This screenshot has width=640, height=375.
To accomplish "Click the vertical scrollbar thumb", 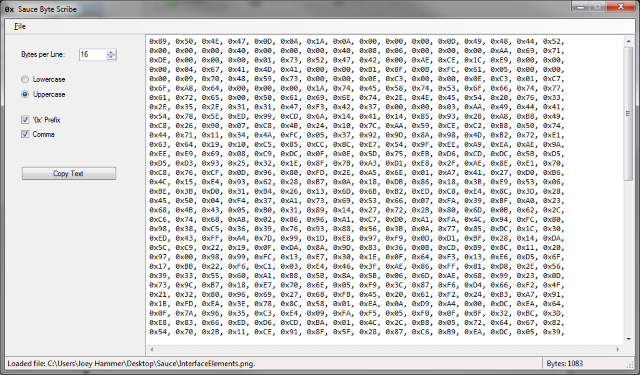I will [628, 113].
